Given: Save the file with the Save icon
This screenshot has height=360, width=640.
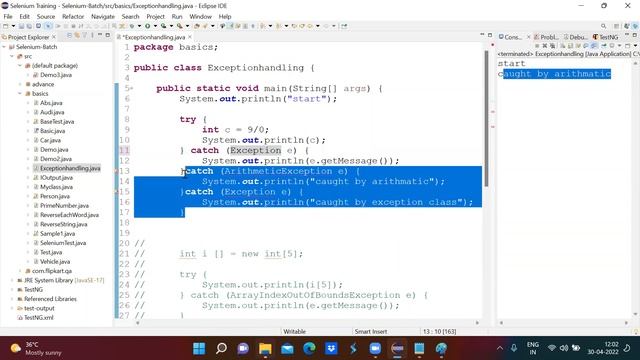Looking at the screenshot, I should click(x=21, y=26).
